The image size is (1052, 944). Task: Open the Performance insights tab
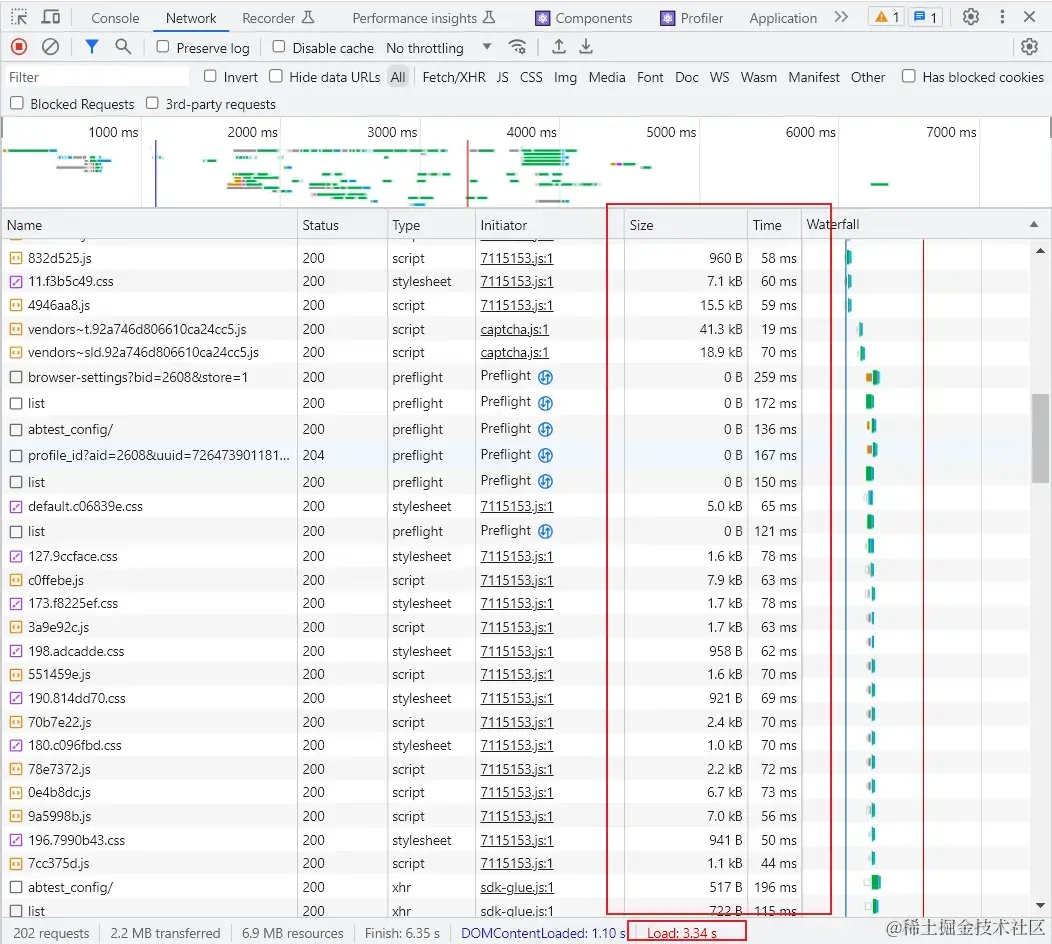click(423, 18)
